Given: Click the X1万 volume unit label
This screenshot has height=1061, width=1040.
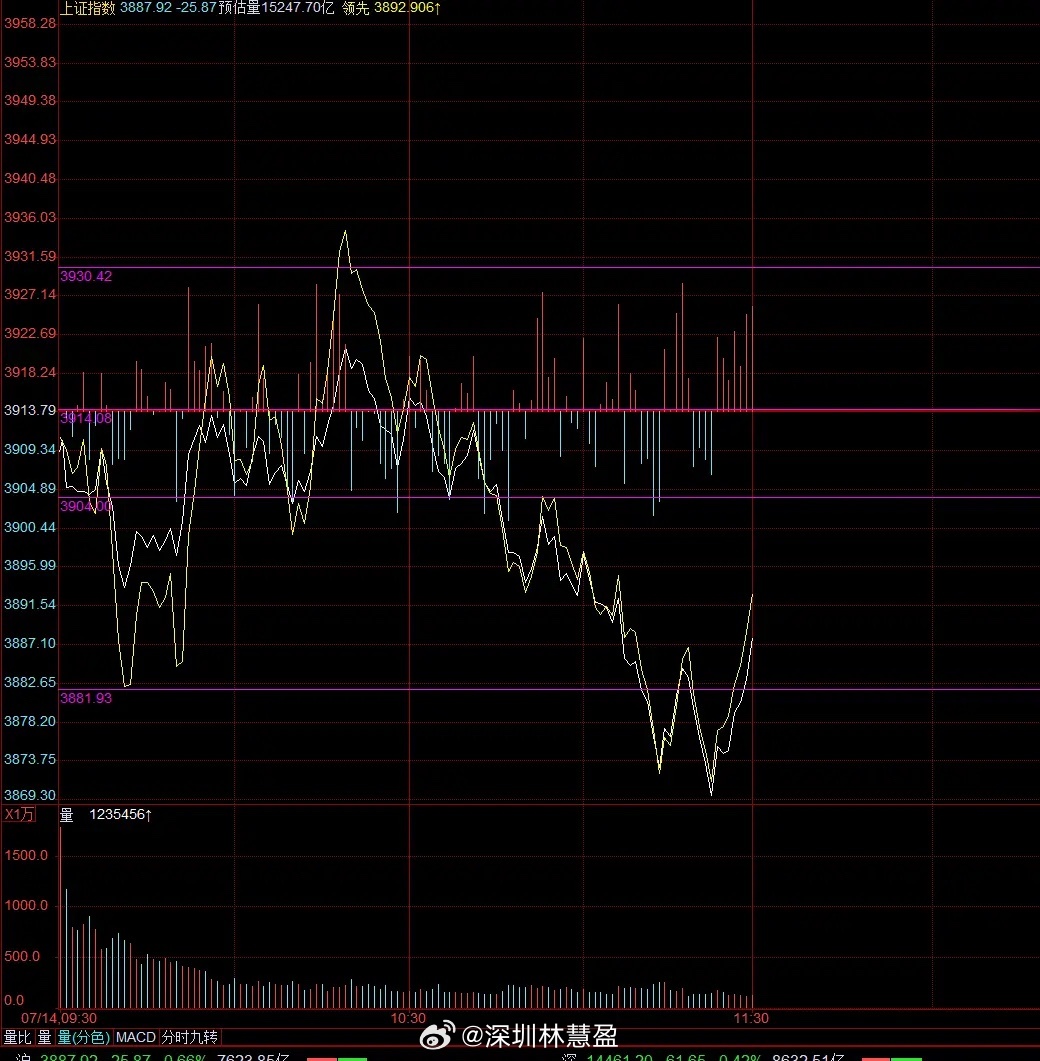Looking at the screenshot, I should pos(19,814).
